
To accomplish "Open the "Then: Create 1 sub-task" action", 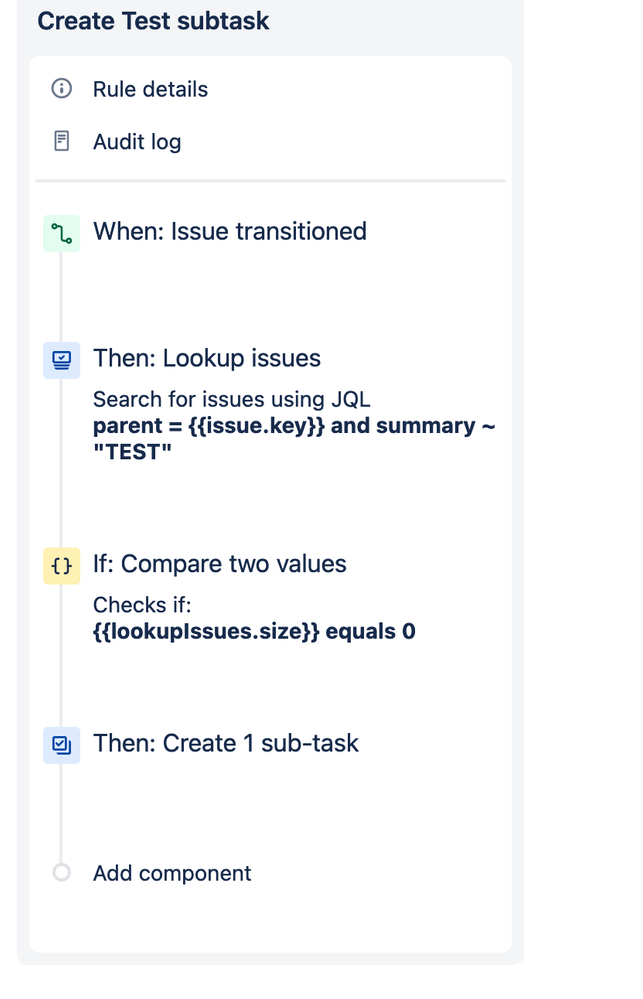I will tap(226, 744).
